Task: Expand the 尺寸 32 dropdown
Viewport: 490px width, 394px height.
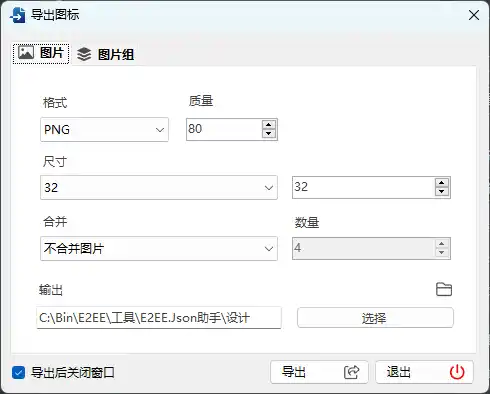Action: point(159,187)
